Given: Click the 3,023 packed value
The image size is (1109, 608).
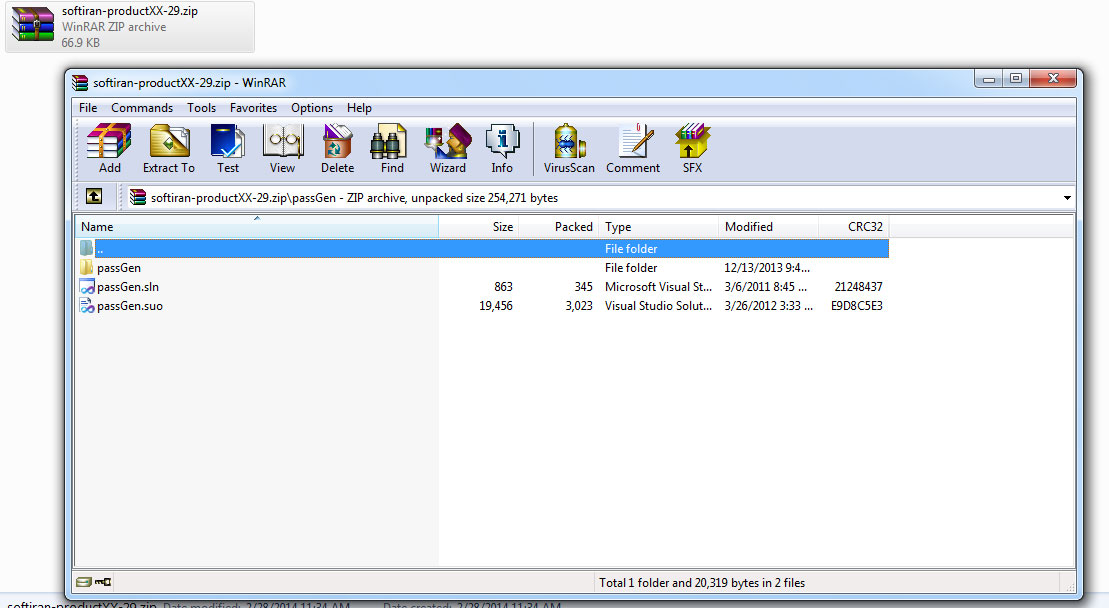Looking at the screenshot, I should click(x=579, y=306).
